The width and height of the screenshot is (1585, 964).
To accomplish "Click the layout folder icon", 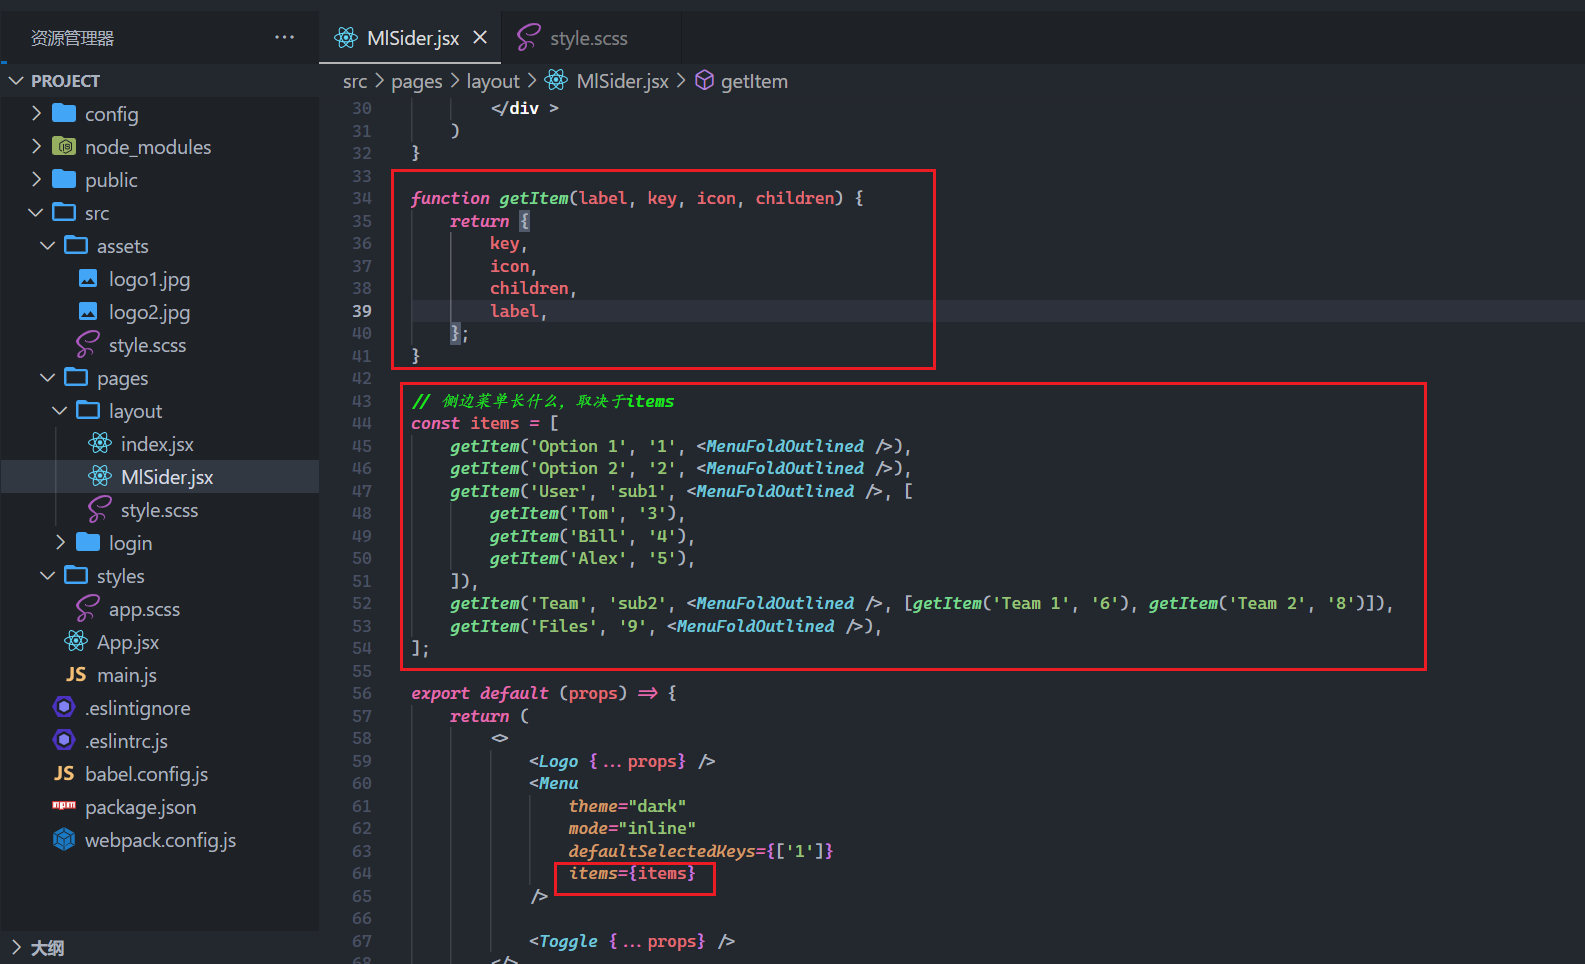I will [88, 410].
